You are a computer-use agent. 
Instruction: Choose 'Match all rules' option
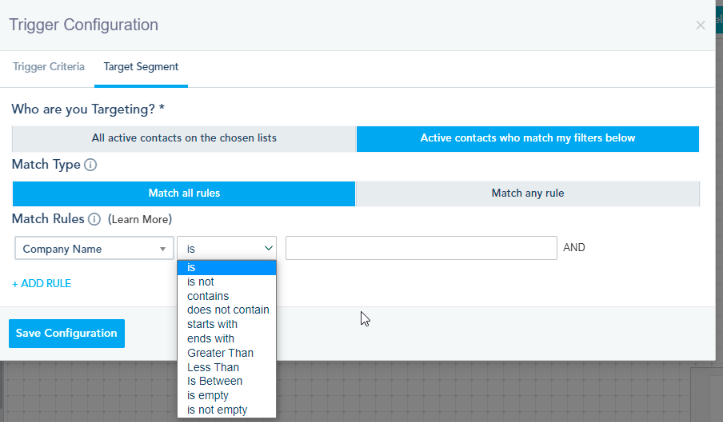(184, 193)
